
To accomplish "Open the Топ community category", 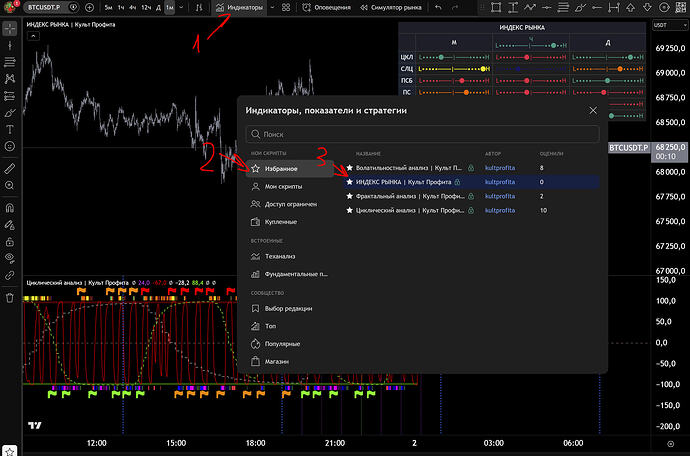I will coord(290,326).
